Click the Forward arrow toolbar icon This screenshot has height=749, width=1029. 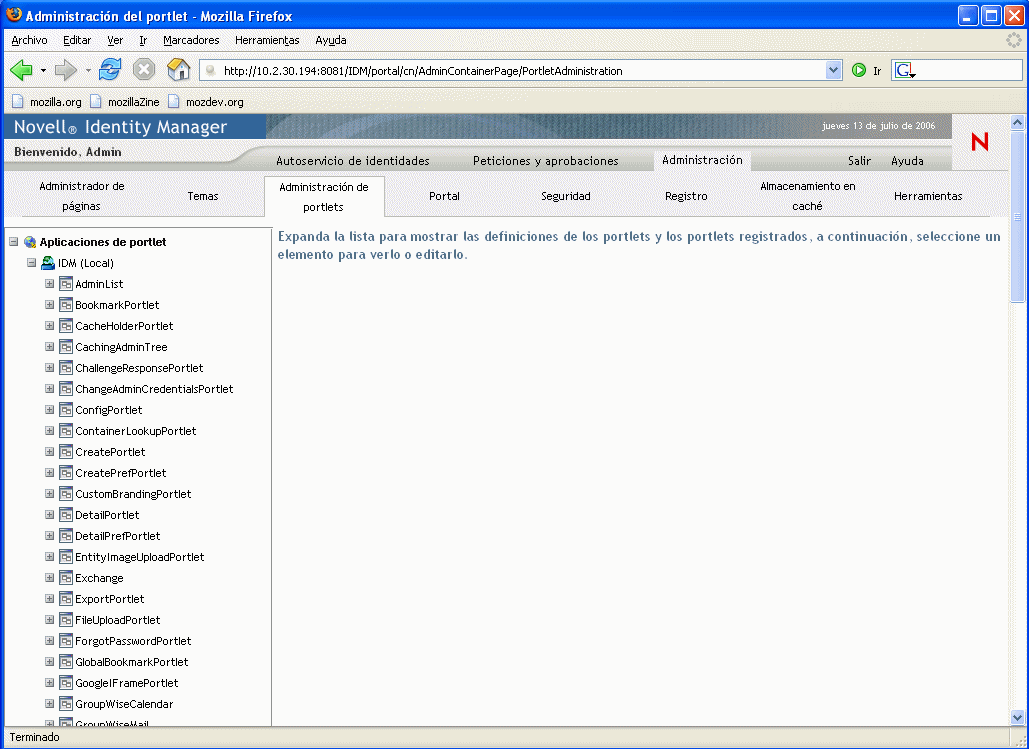click(66, 70)
